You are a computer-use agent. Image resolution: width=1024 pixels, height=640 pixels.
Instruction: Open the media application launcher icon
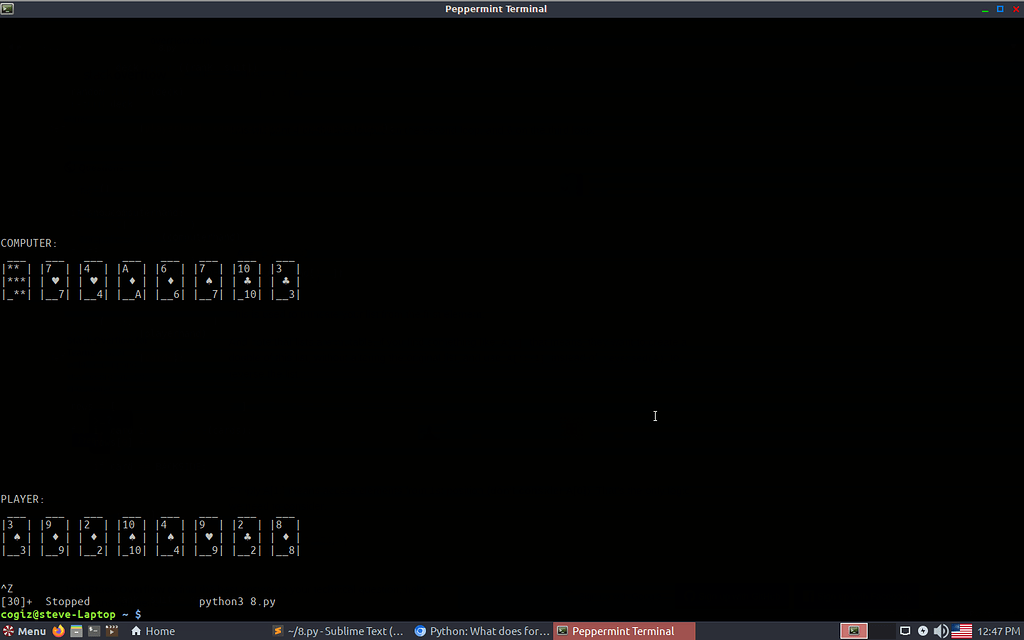tap(111, 631)
